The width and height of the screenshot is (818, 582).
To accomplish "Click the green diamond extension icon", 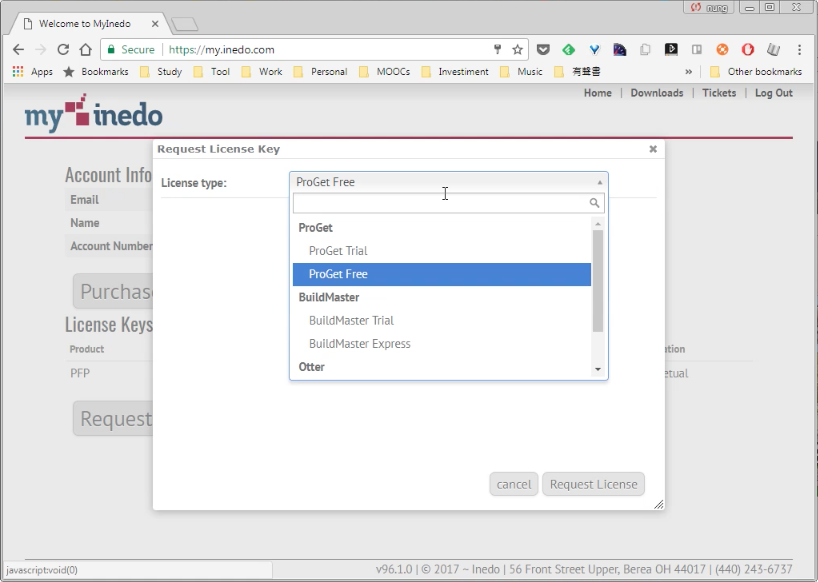I will click(x=569, y=50).
